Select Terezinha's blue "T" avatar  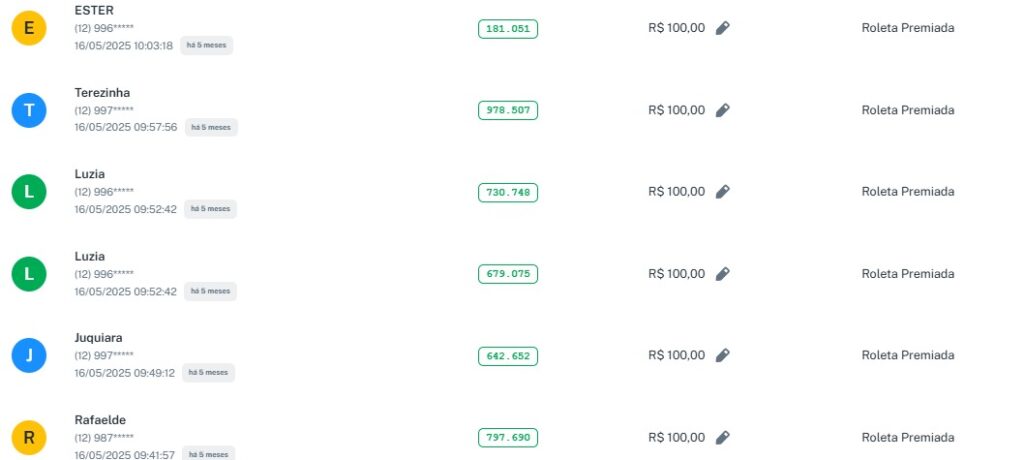point(29,110)
